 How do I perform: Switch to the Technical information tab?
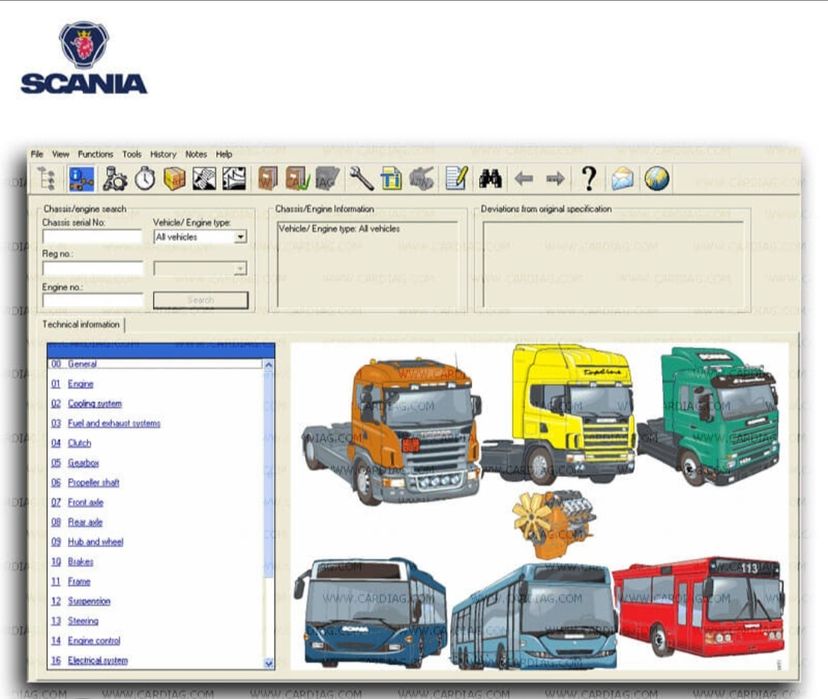pos(81,324)
